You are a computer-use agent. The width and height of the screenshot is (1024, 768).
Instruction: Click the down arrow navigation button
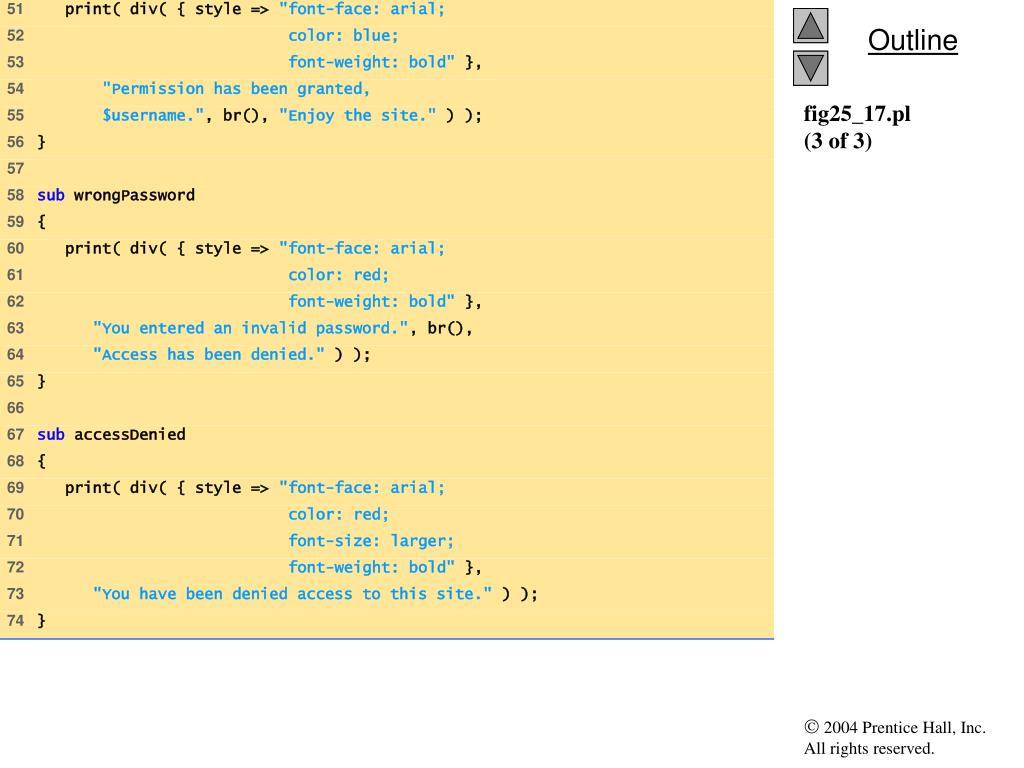[x=810, y=68]
